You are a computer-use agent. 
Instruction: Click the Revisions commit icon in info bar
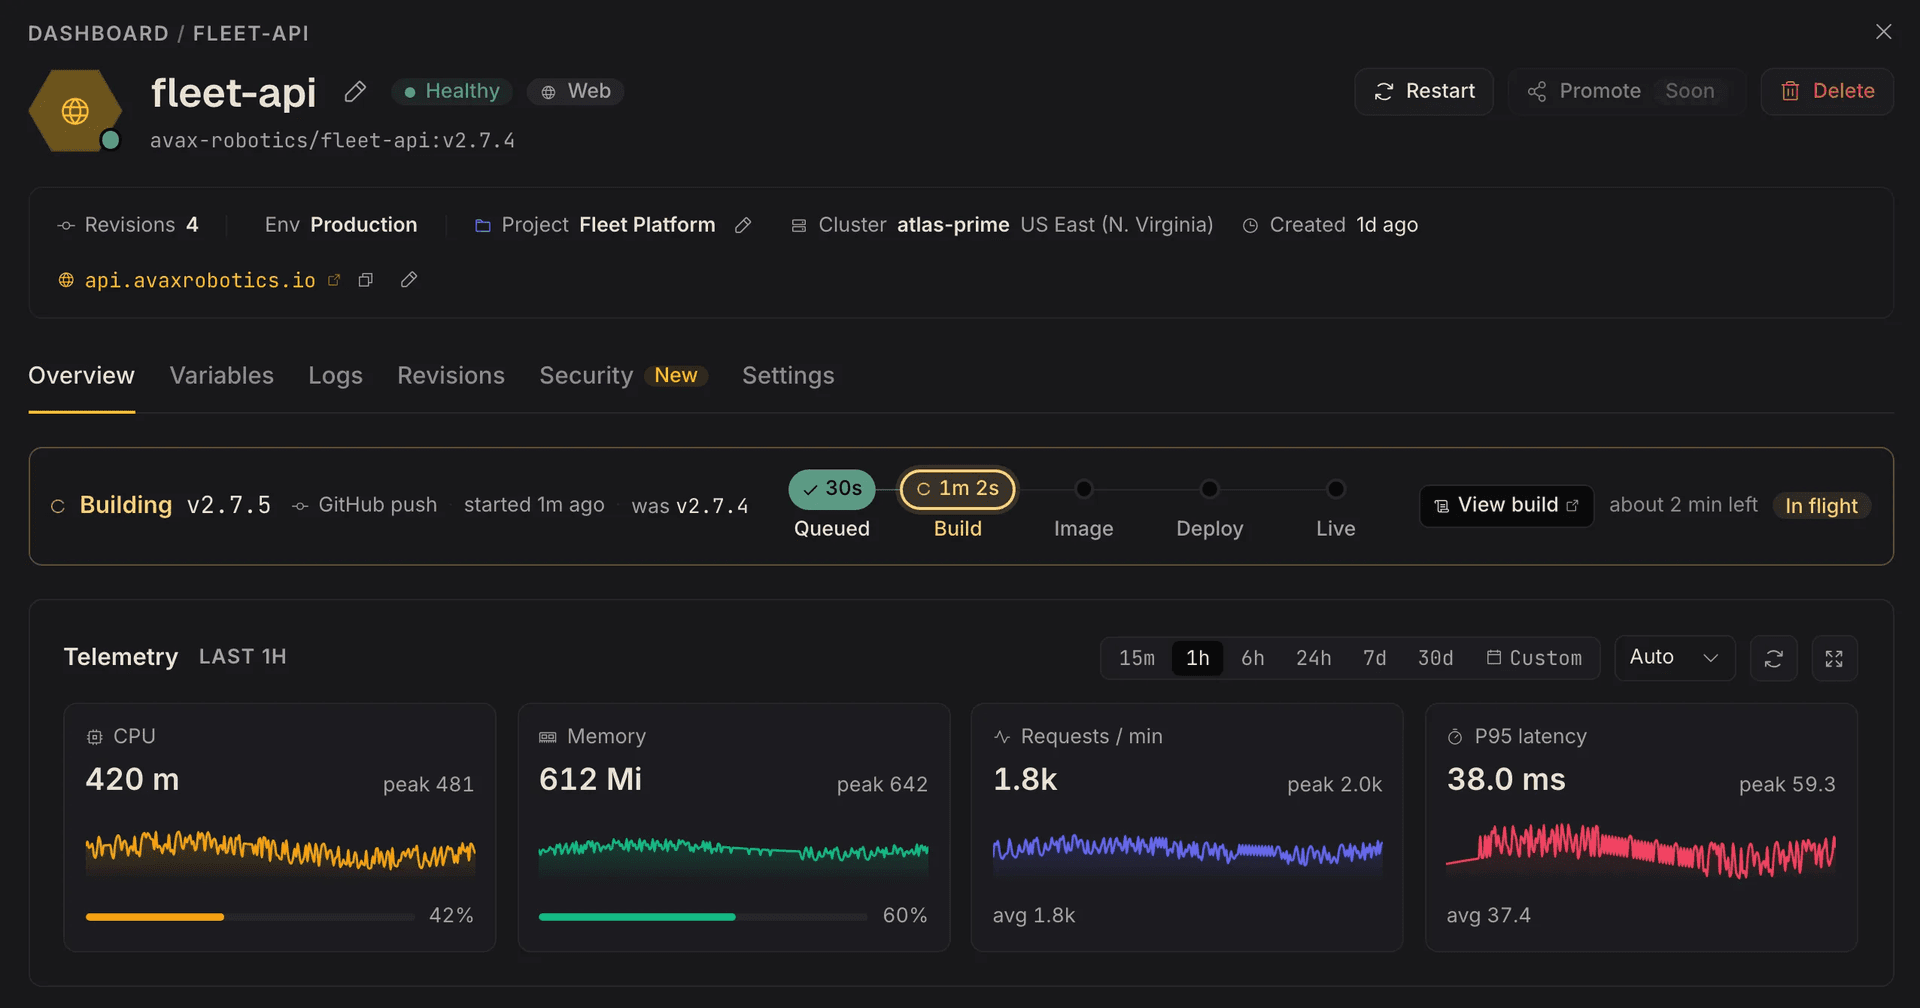(x=66, y=226)
